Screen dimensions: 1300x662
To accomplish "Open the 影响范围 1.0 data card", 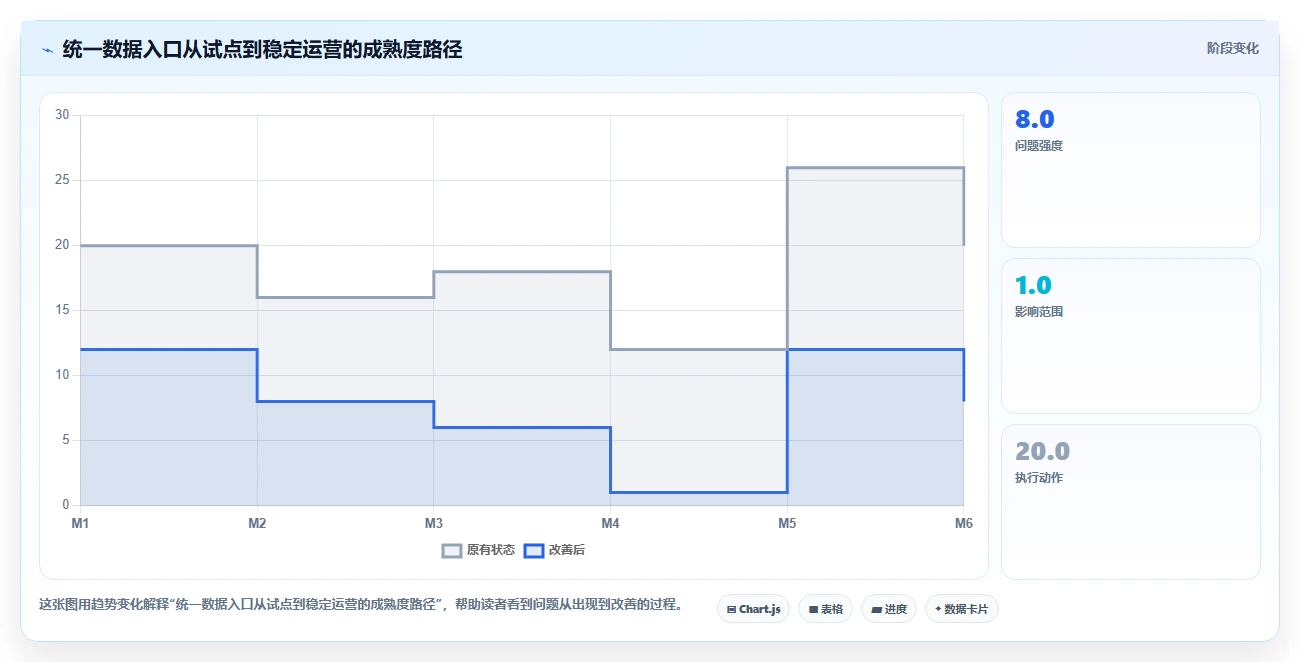I will (x=1130, y=336).
